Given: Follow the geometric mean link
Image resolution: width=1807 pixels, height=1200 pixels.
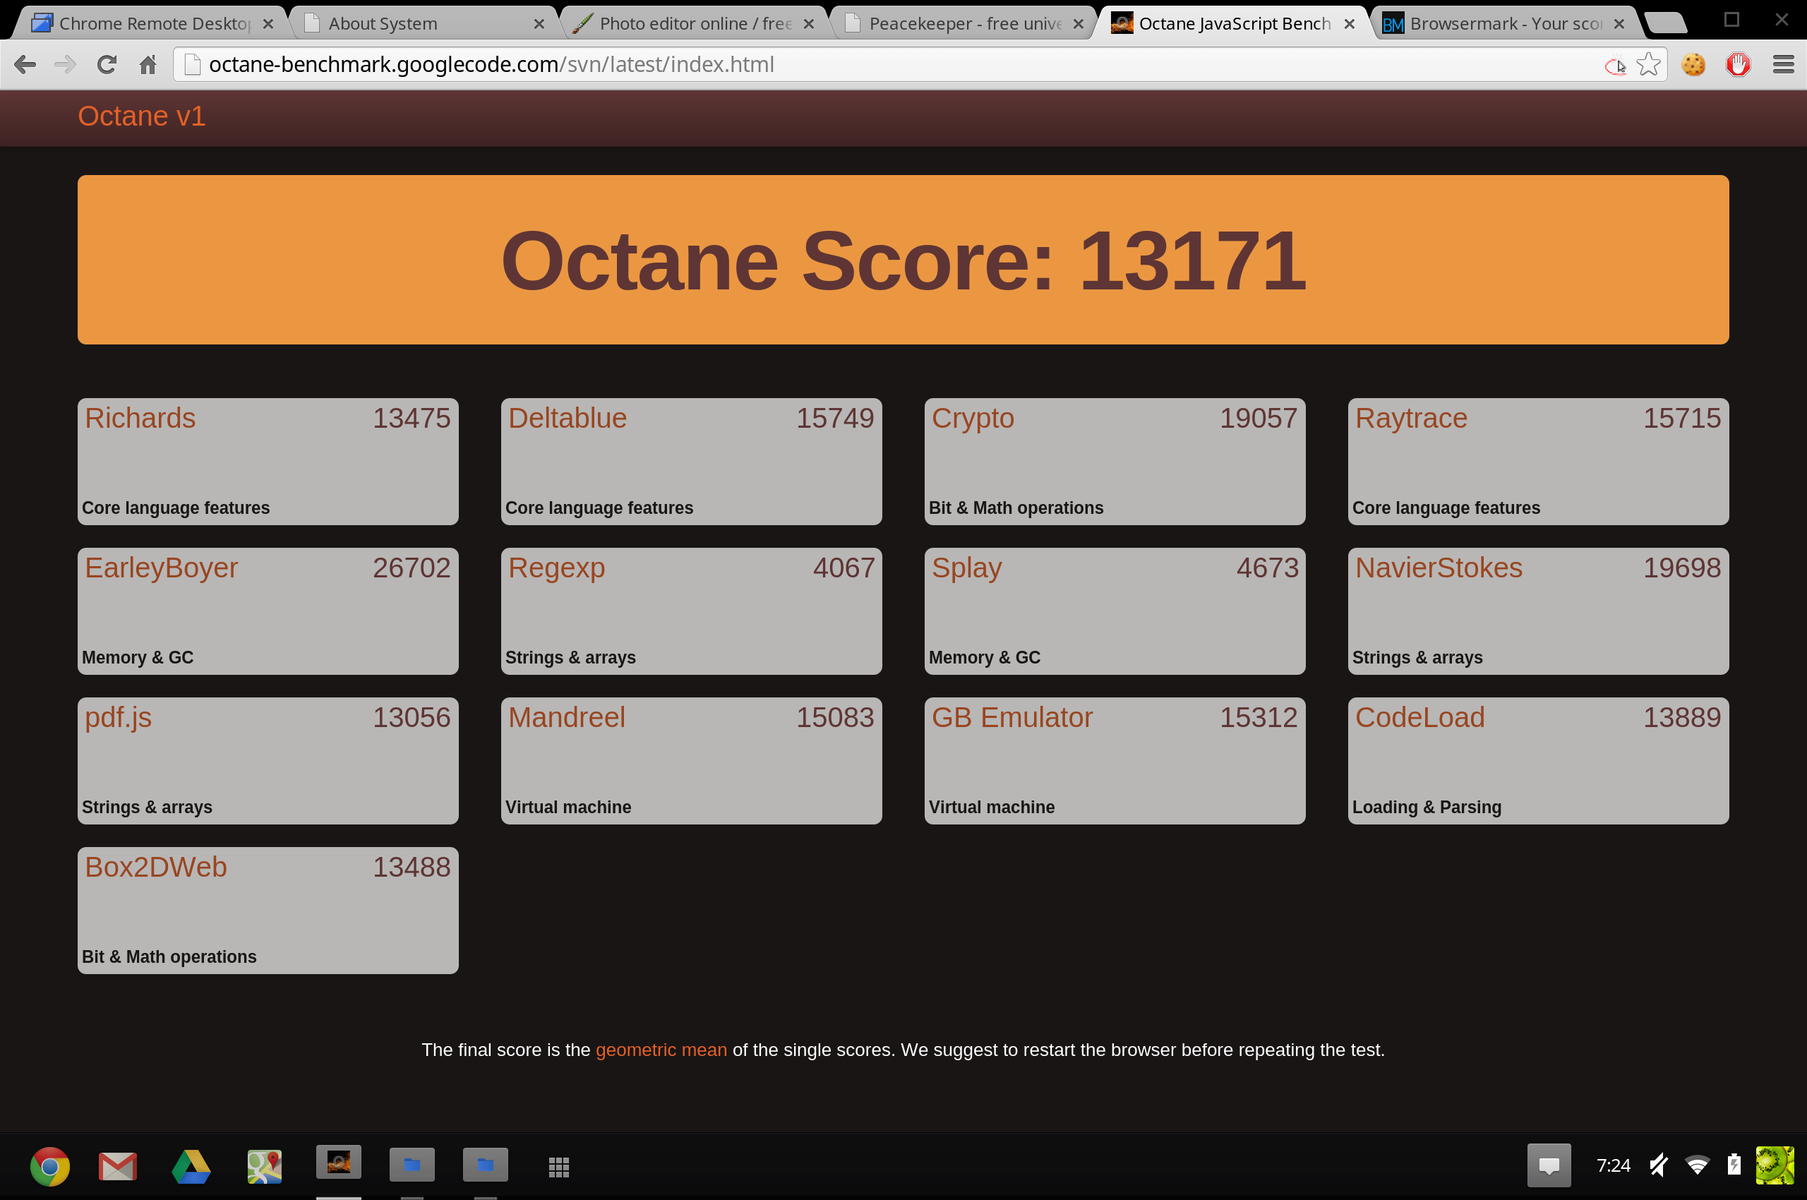Looking at the screenshot, I should coord(661,1050).
